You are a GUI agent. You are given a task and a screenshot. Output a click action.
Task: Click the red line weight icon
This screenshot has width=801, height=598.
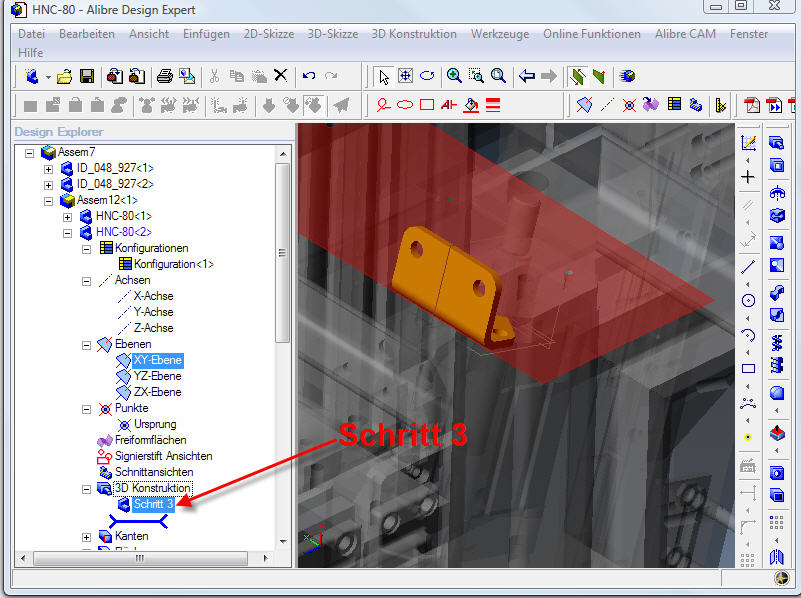tap(493, 105)
